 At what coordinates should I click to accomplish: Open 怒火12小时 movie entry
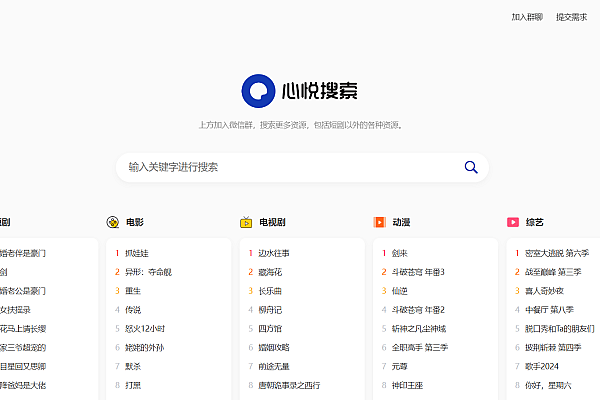tap(145, 328)
